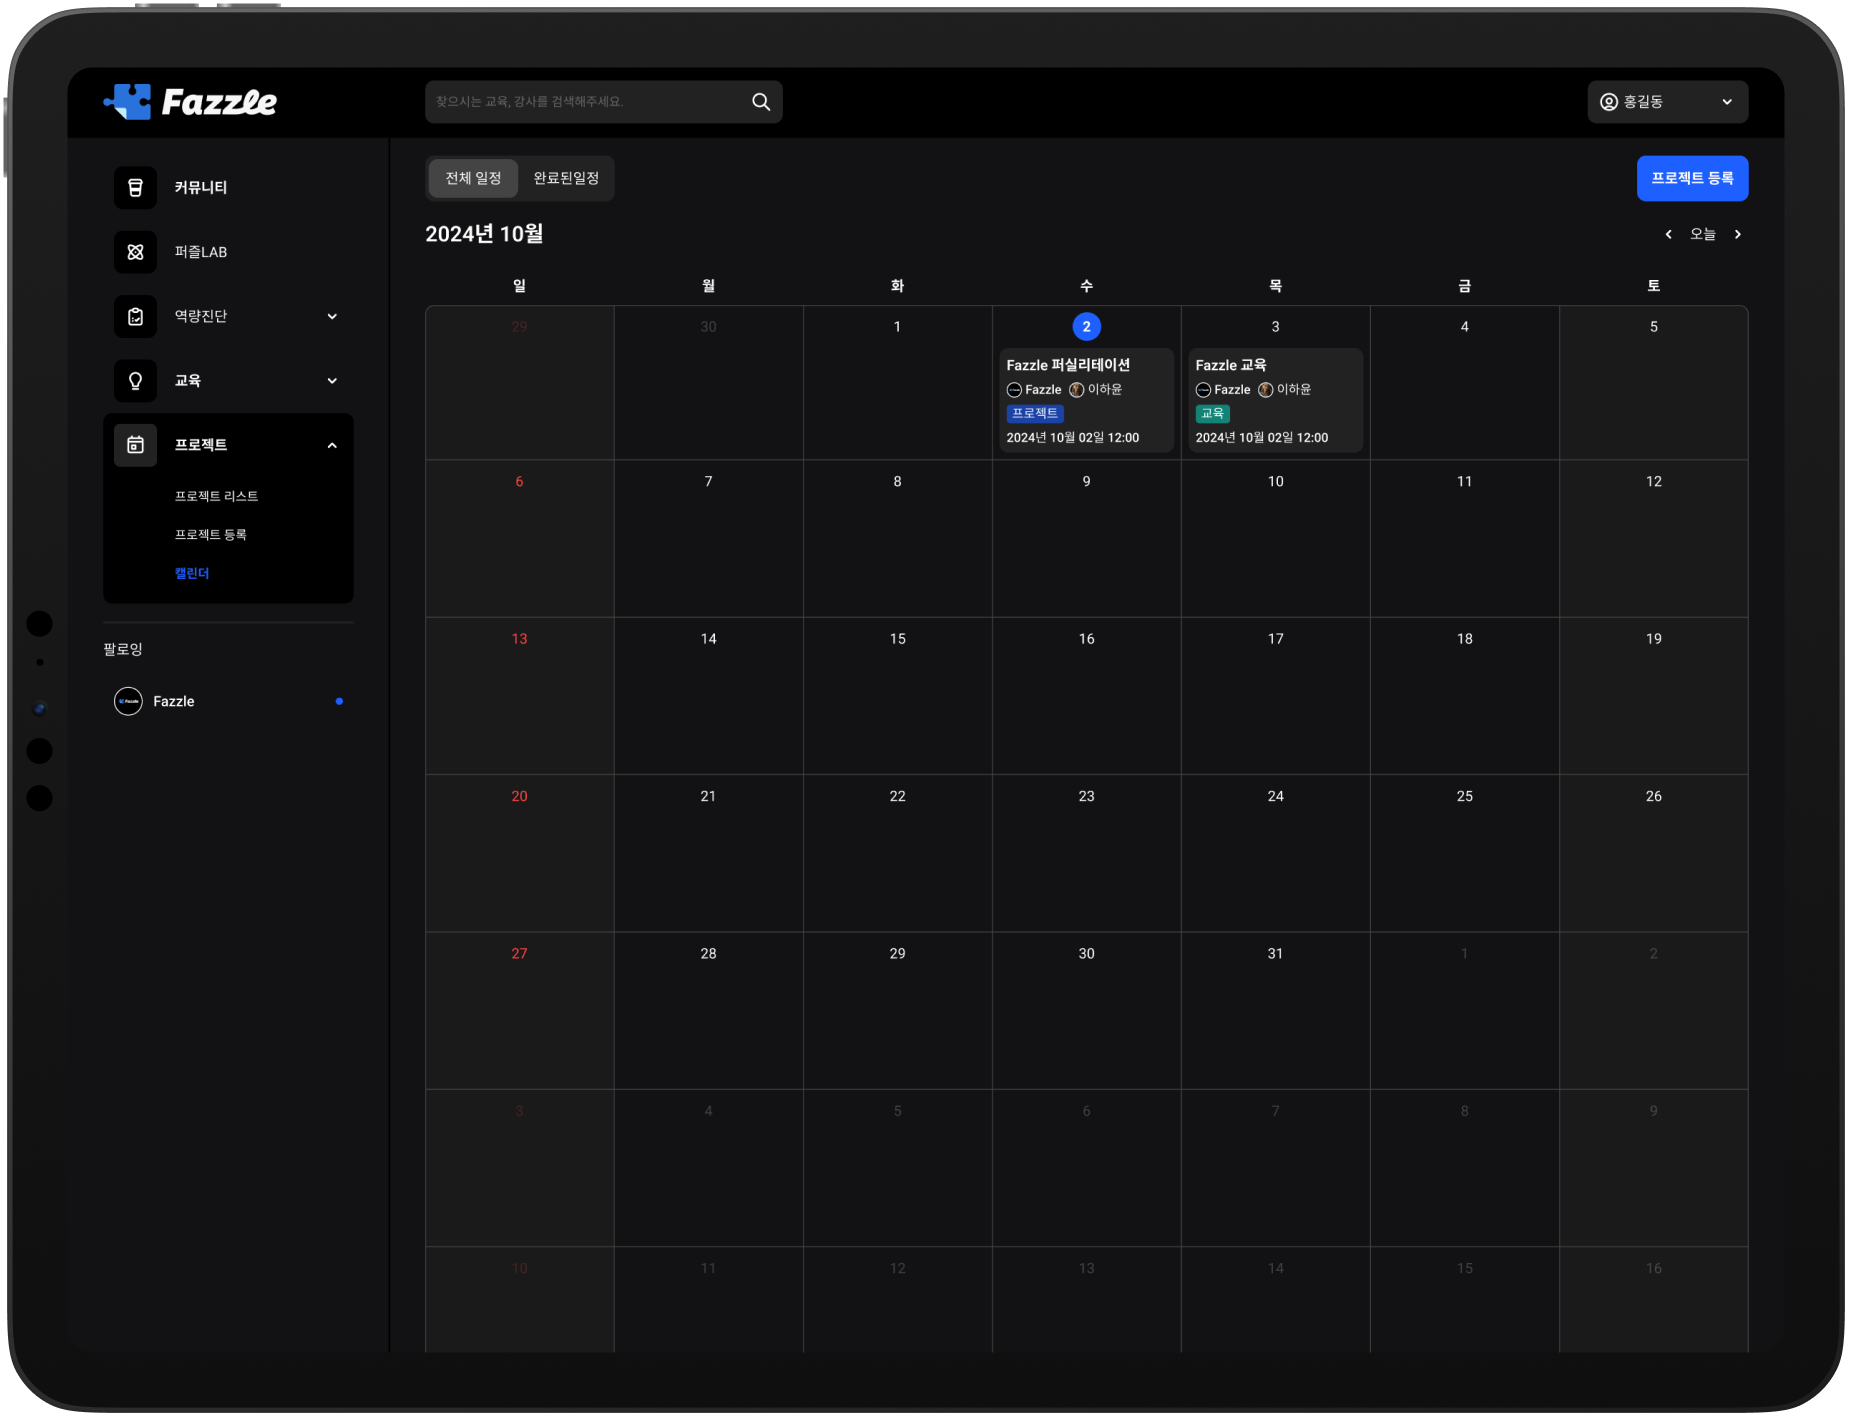
Task: Jump to today with 오늘 button
Action: tap(1703, 234)
